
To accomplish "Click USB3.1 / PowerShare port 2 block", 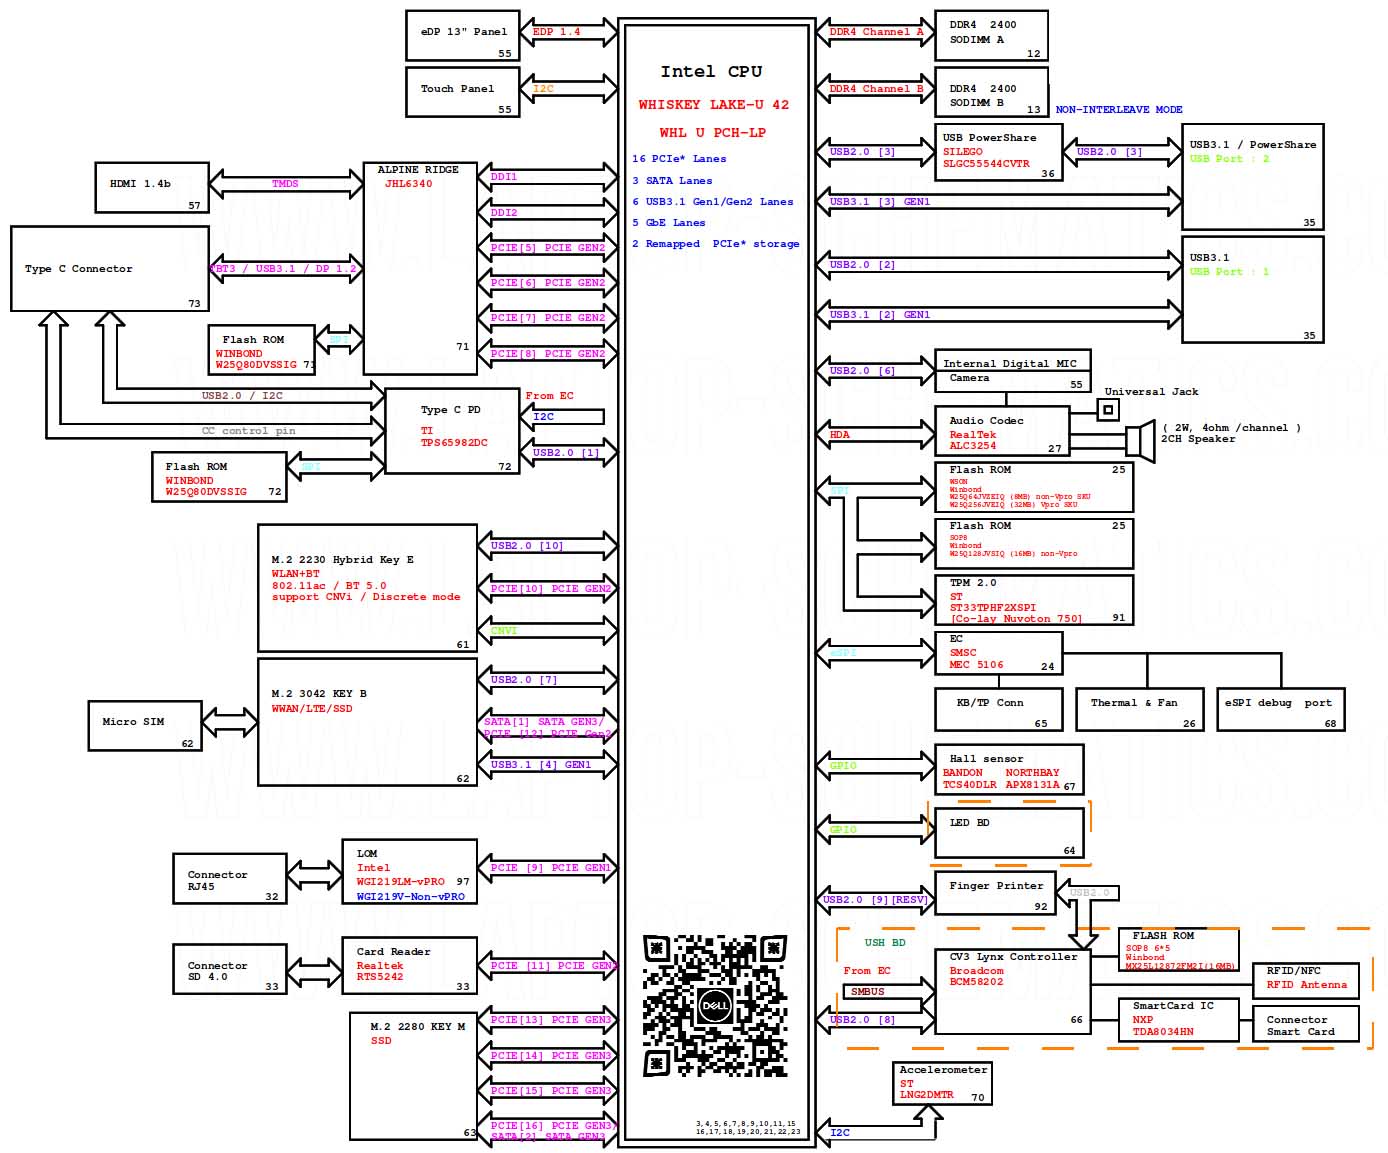I will tap(1253, 177).
